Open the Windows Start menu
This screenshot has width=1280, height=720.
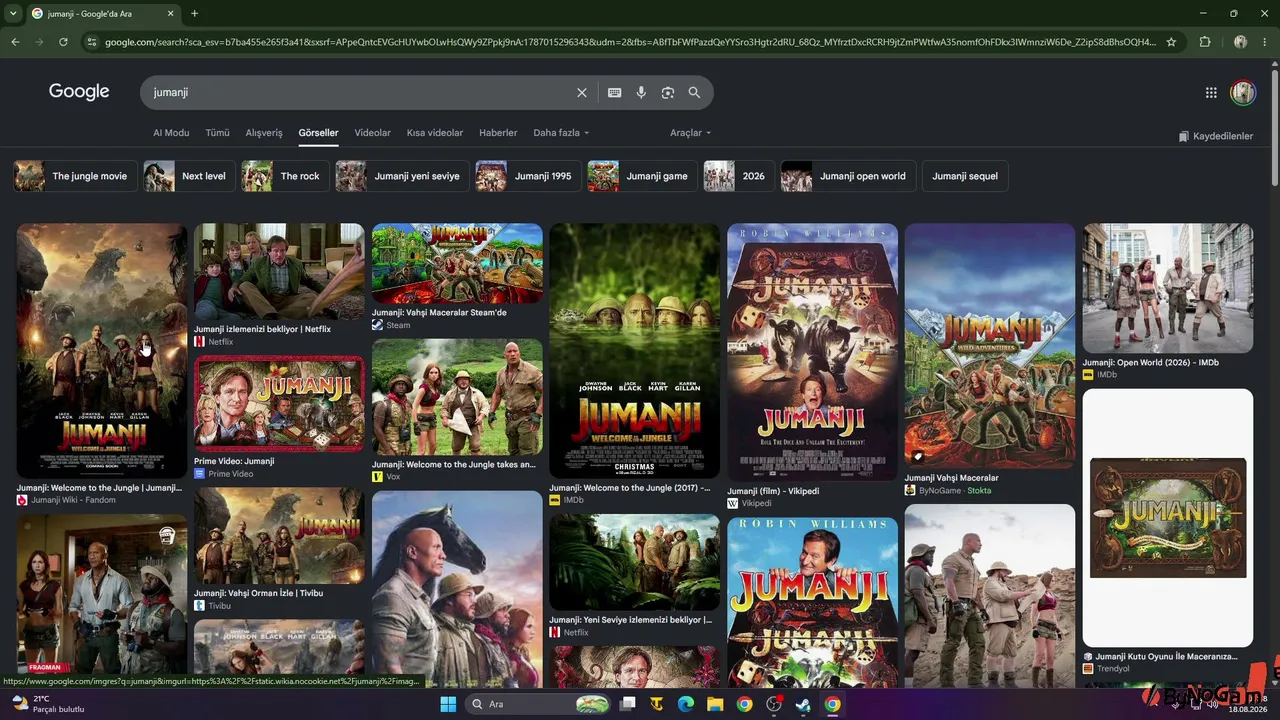click(448, 704)
